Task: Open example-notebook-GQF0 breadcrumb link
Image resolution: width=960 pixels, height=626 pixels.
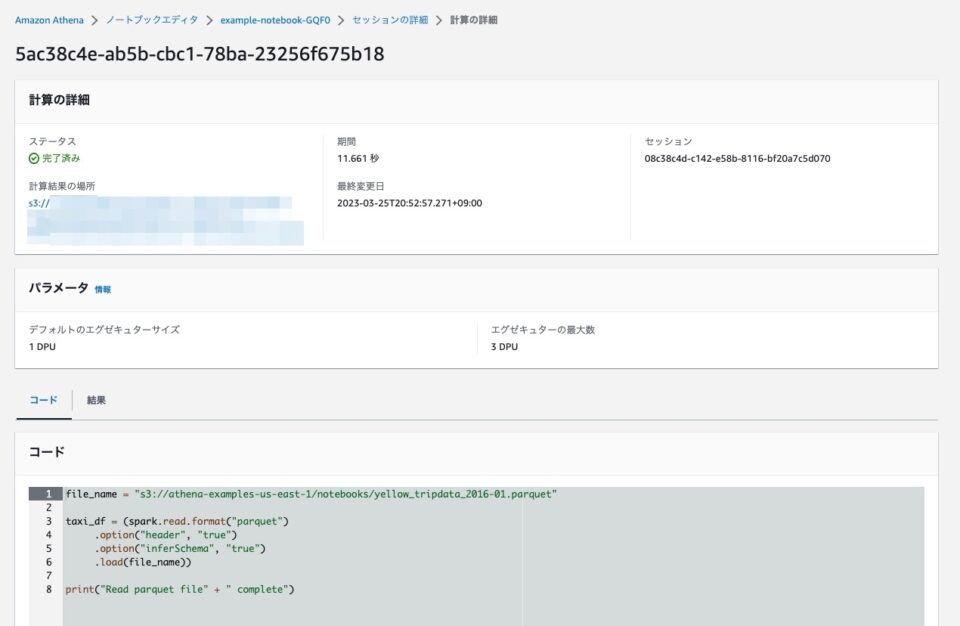Action: tap(275, 20)
